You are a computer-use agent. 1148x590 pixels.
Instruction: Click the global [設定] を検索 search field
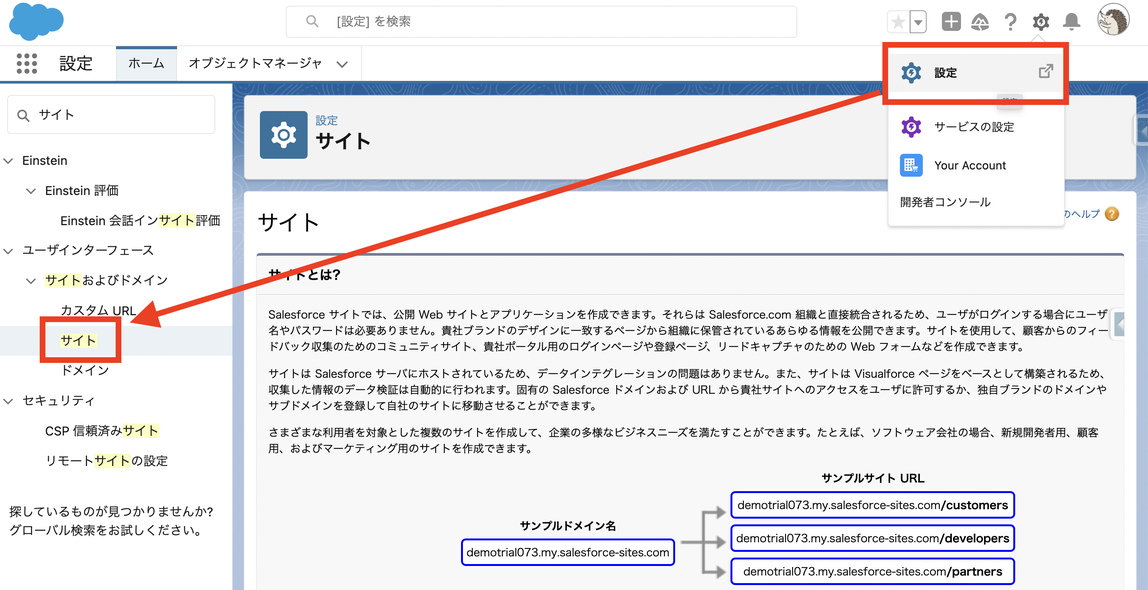pos(541,22)
